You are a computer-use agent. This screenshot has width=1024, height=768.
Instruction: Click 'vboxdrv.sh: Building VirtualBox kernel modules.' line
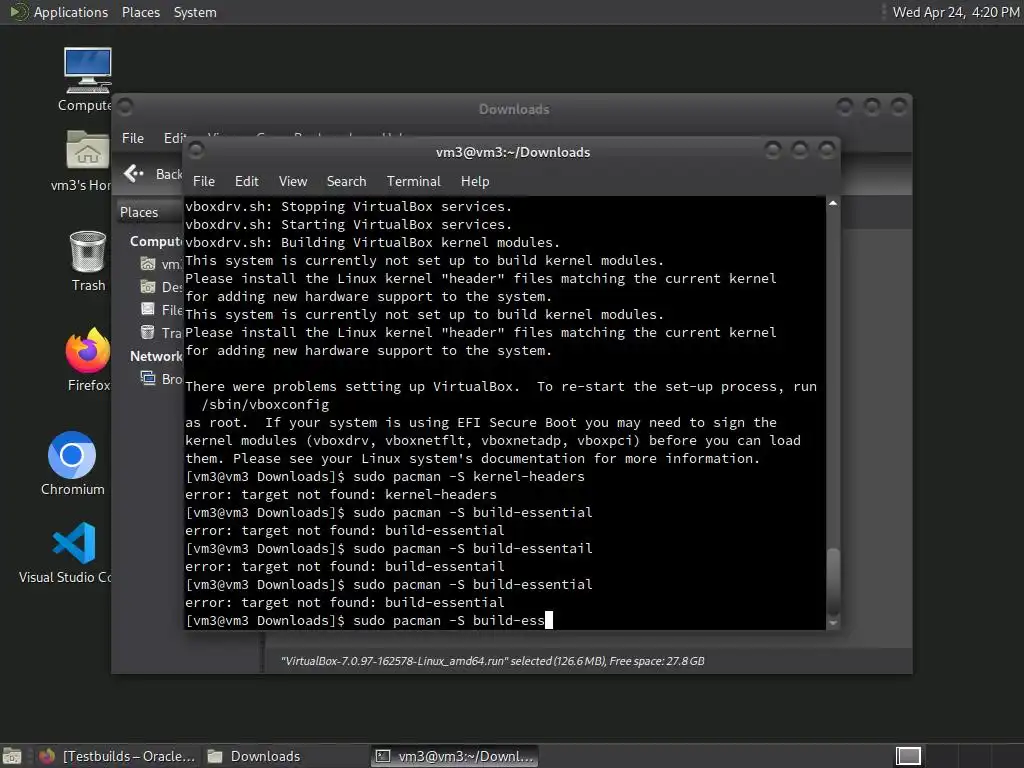tap(372, 242)
